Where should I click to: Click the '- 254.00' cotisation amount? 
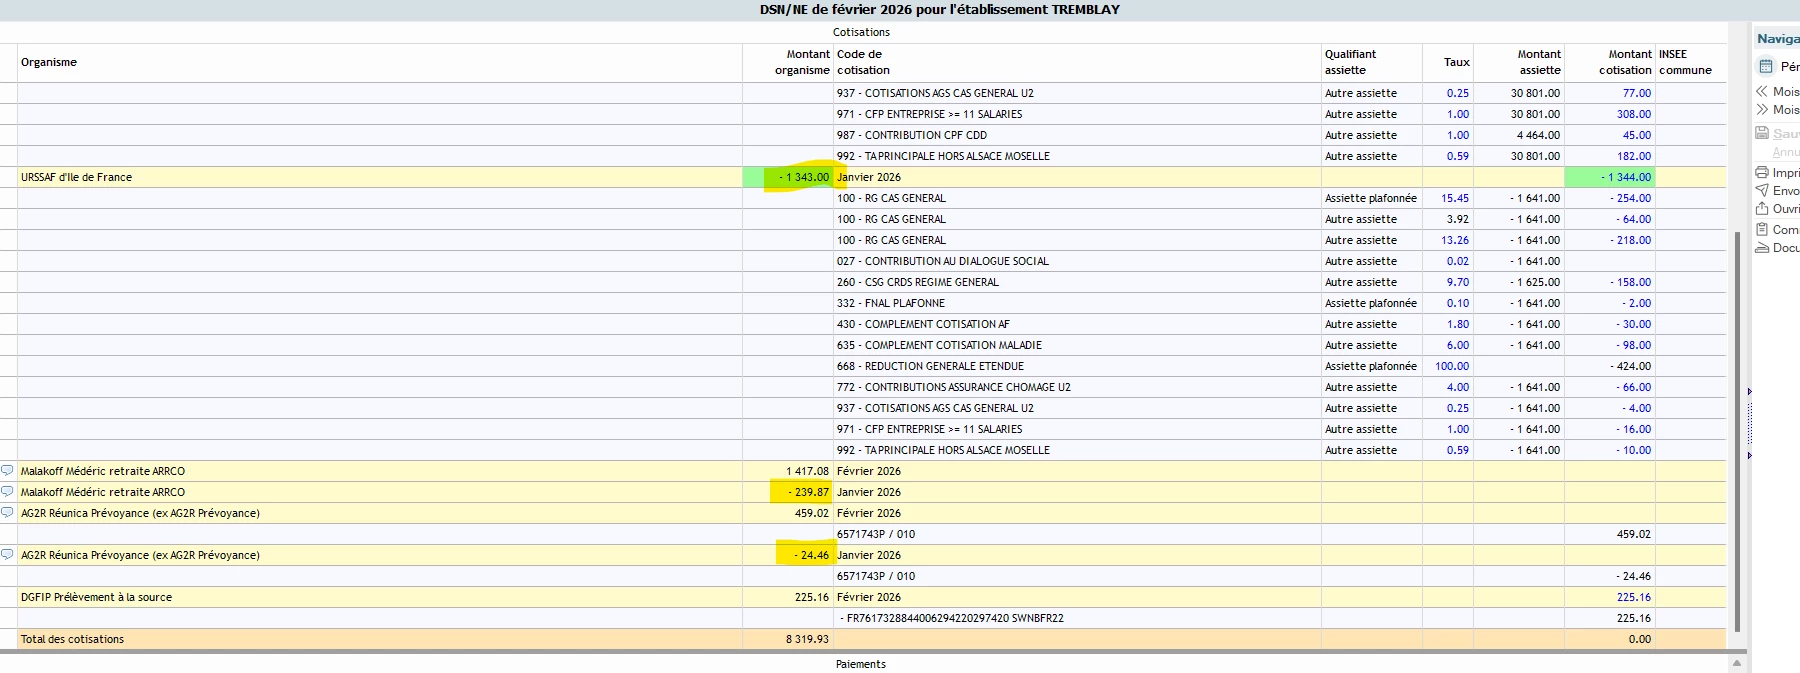pos(1630,198)
